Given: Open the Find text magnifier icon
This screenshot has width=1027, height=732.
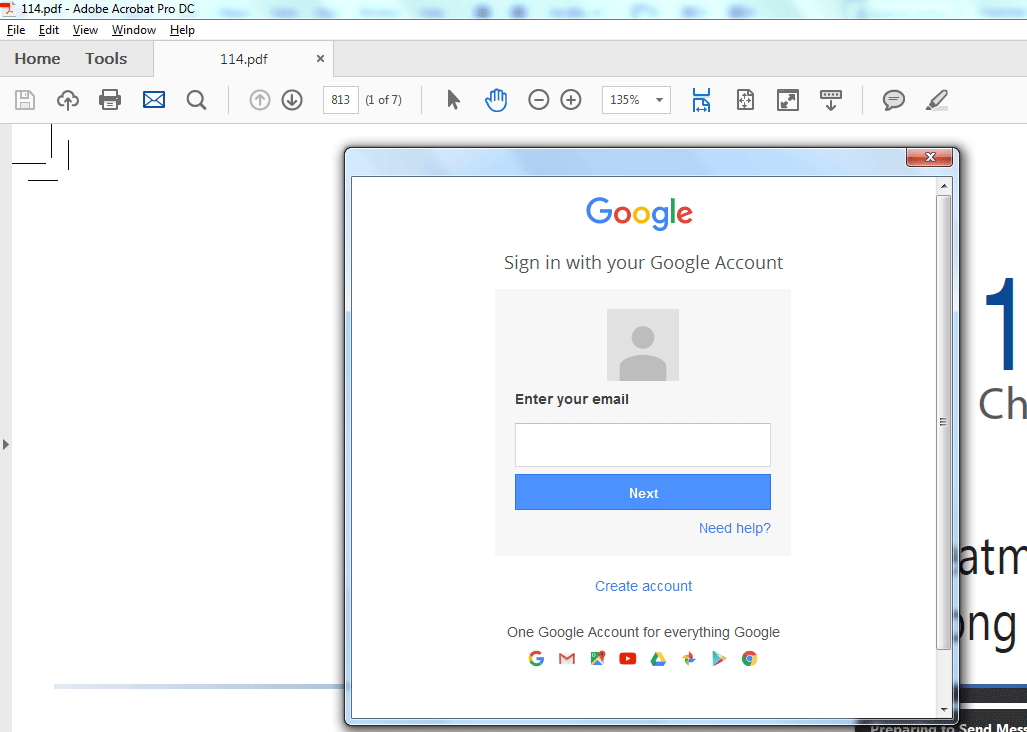Looking at the screenshot, I should tap(196, 100).
